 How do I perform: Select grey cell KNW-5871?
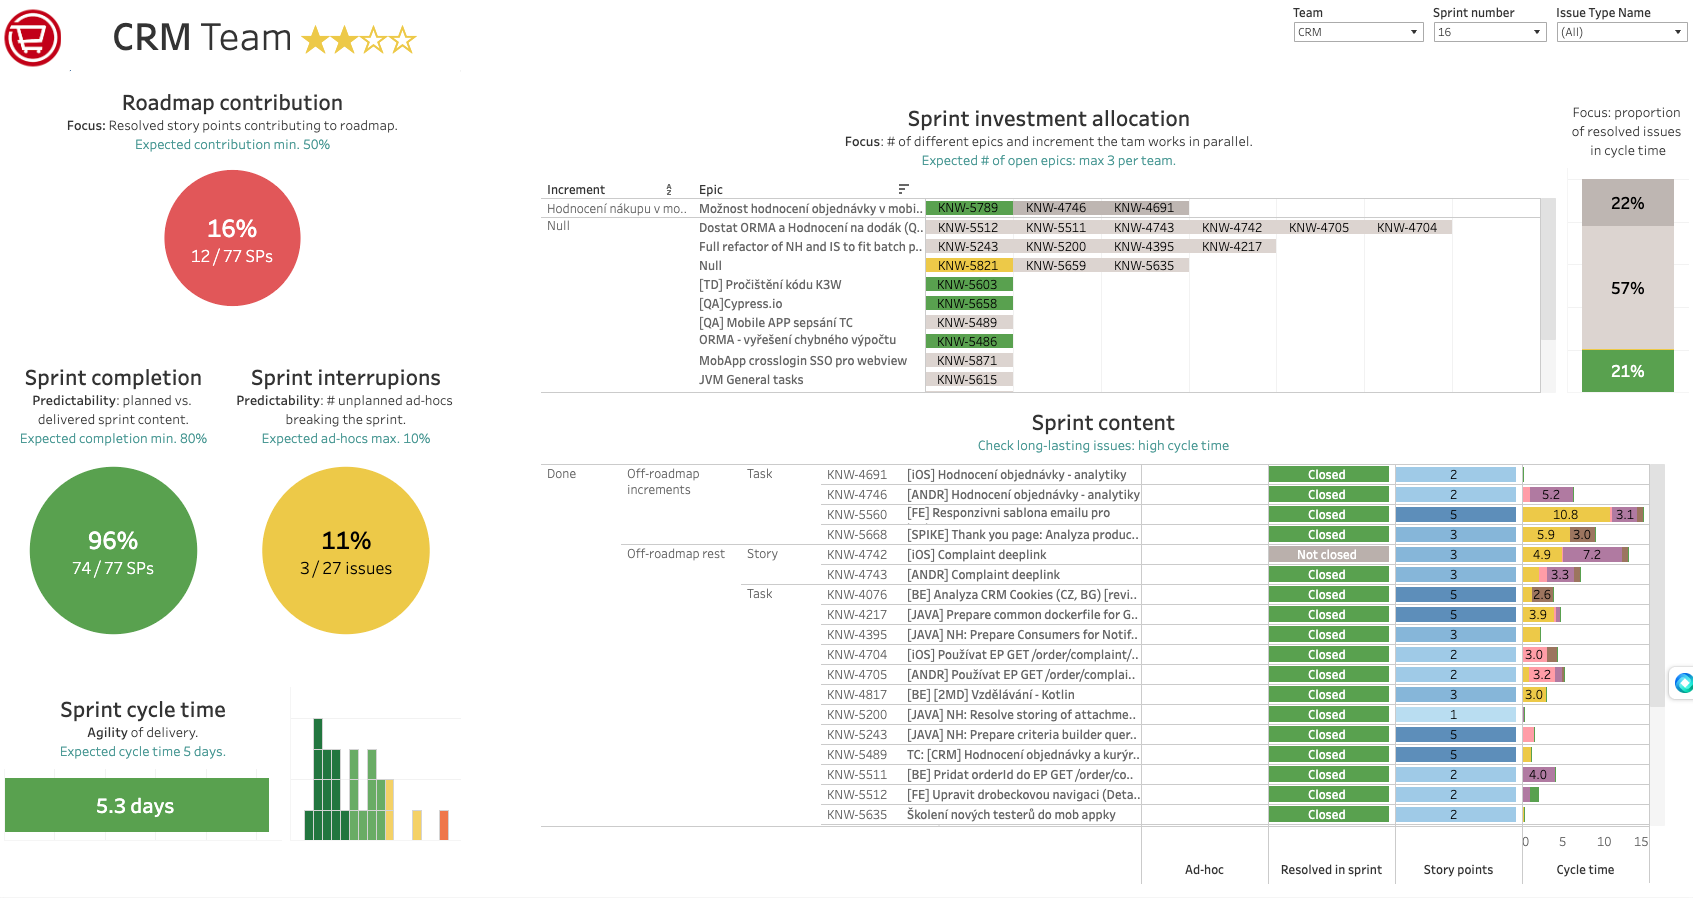coord(968,361)
